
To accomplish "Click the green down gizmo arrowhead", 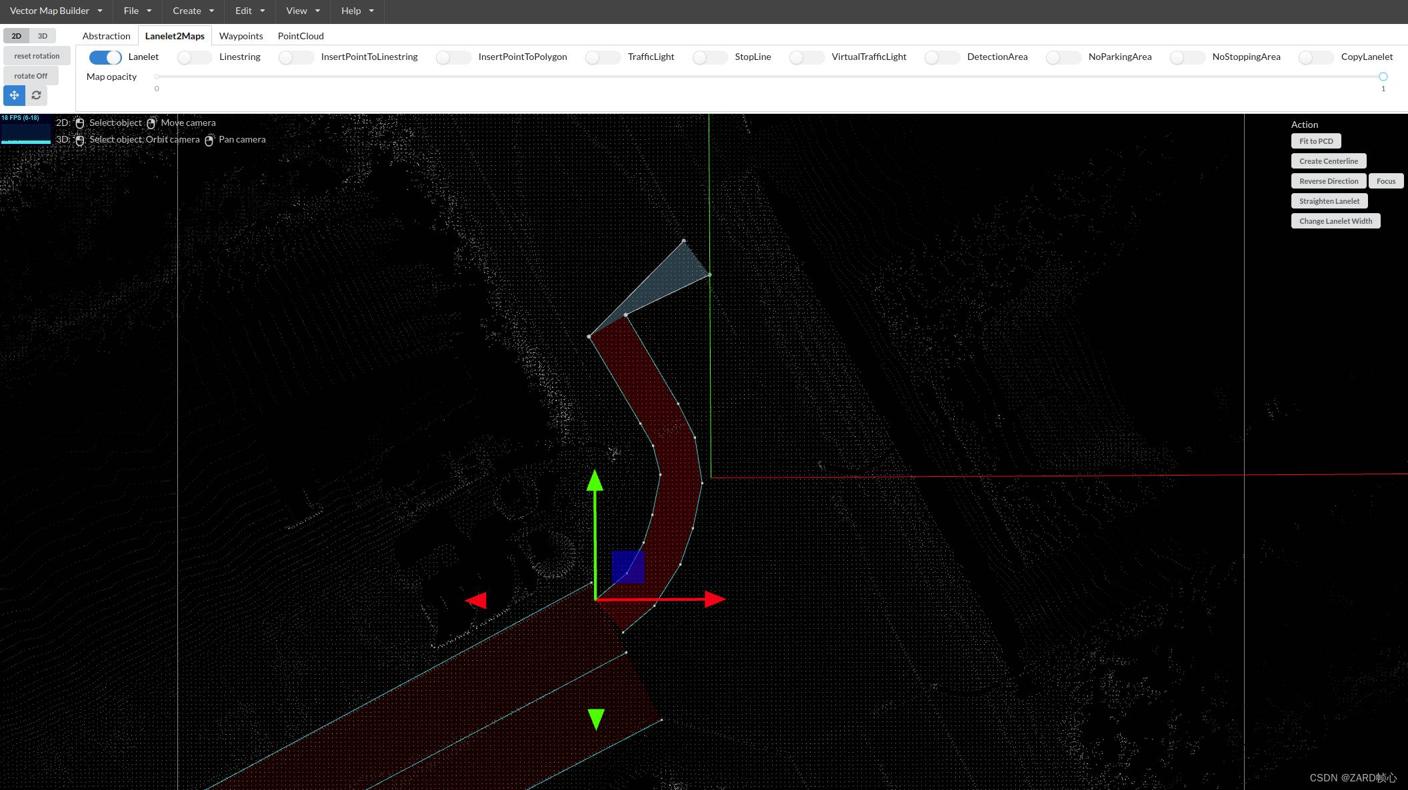I will pos(596,718).
